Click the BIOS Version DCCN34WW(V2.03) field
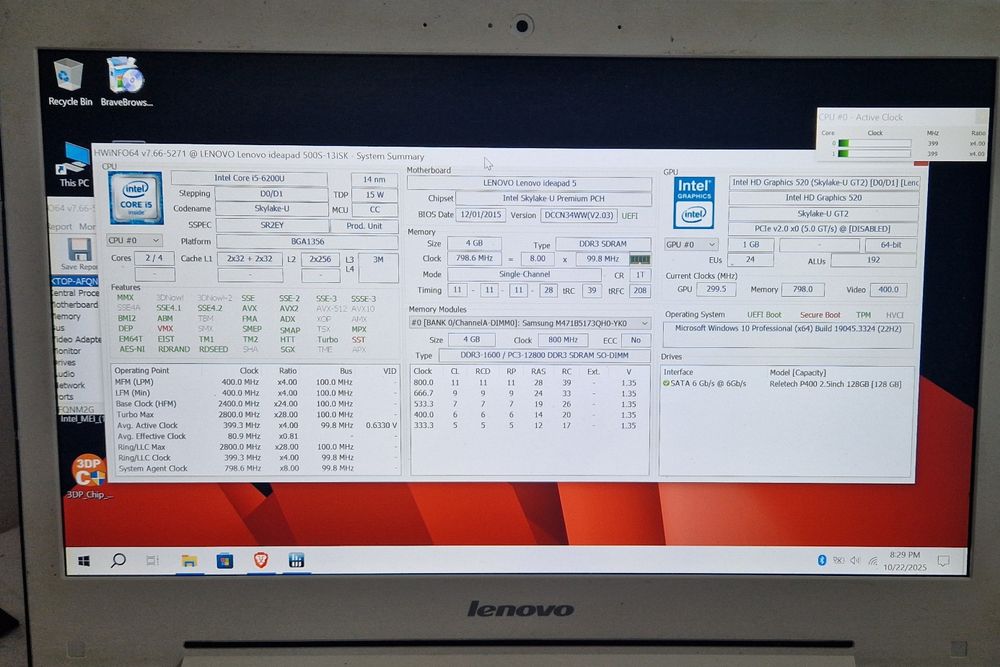Image resolution: width=1000 pixels, height=667 pixels. pos(579,216)
